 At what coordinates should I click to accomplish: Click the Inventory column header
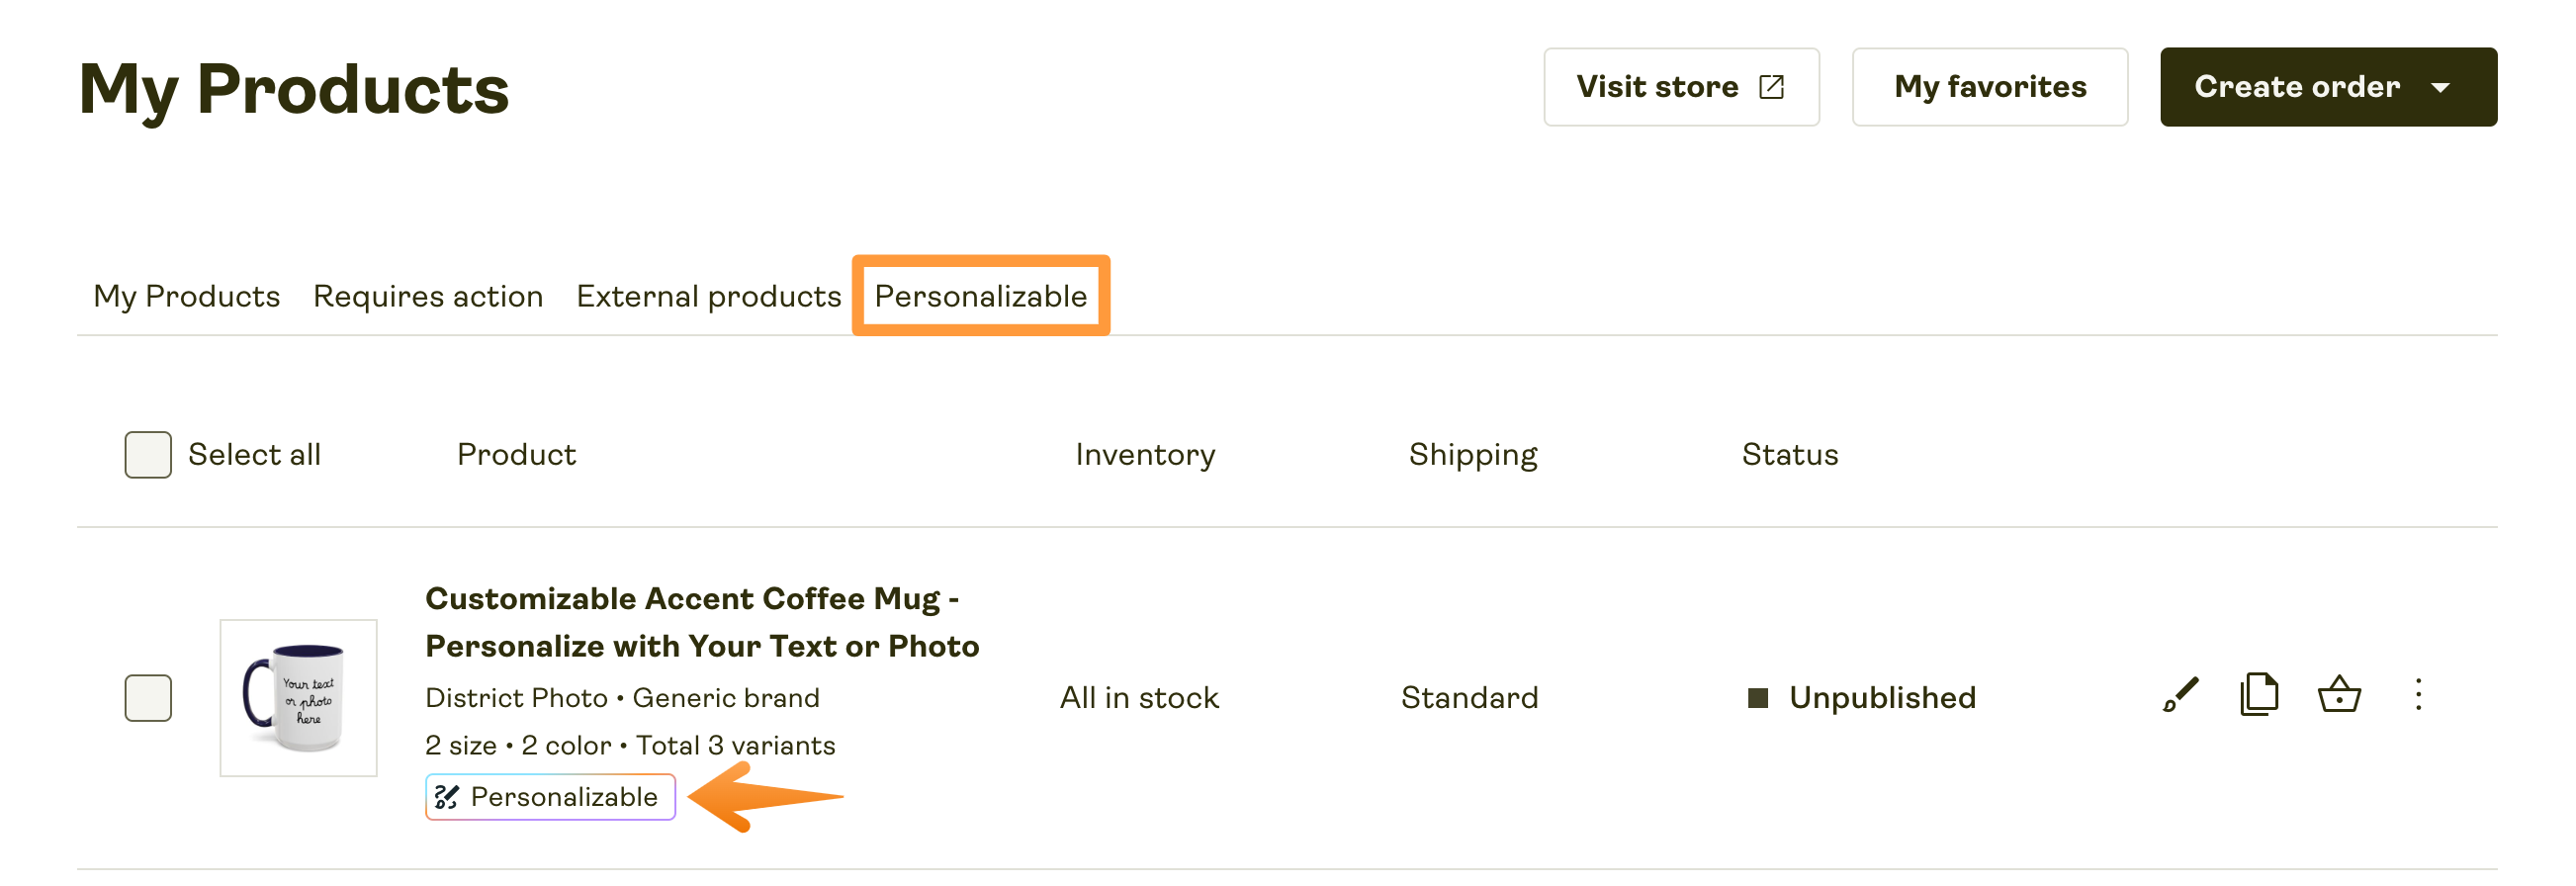(x=1144, y=454)
